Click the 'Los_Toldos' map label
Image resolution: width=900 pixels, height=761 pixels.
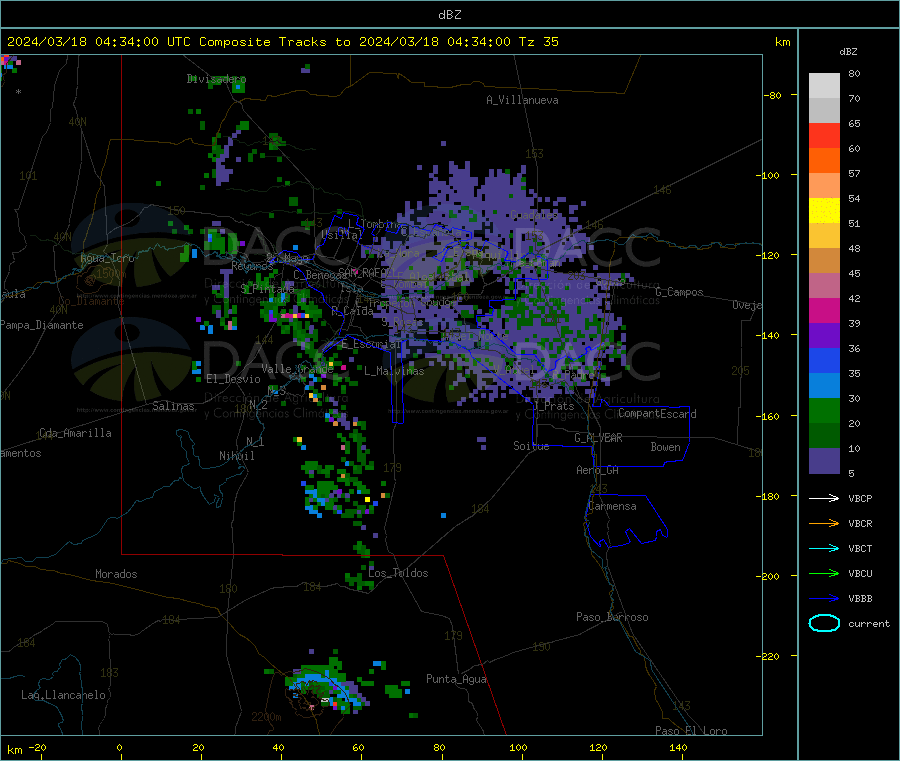398,573
